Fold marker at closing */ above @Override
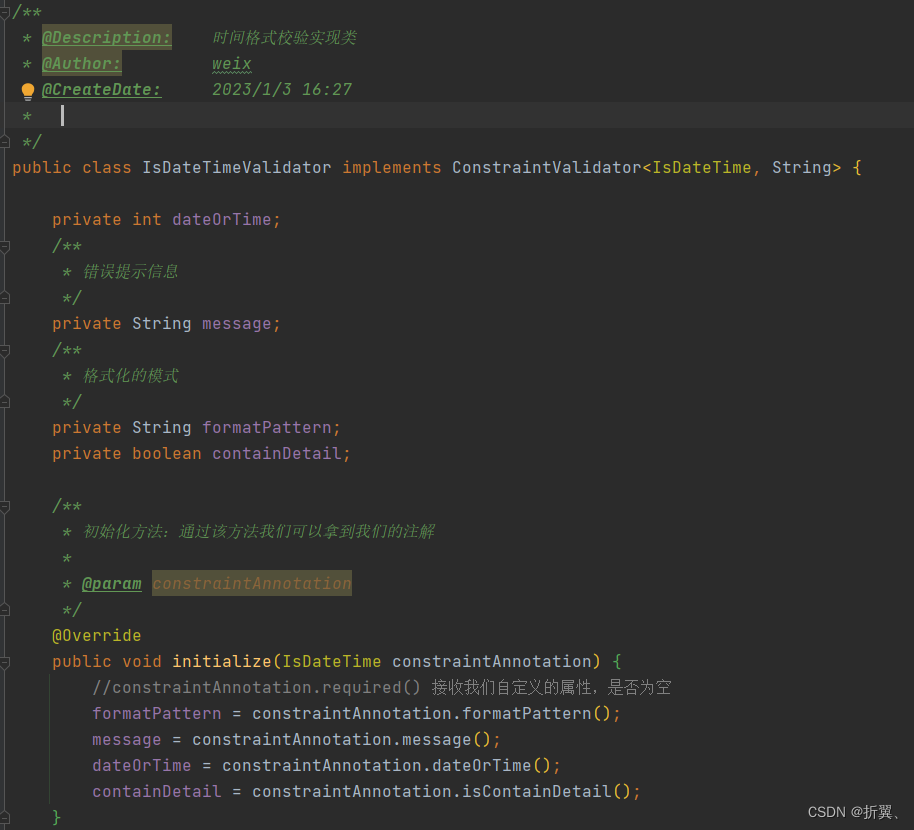This screenshot has height=830, width=914. tap(5, 610)
